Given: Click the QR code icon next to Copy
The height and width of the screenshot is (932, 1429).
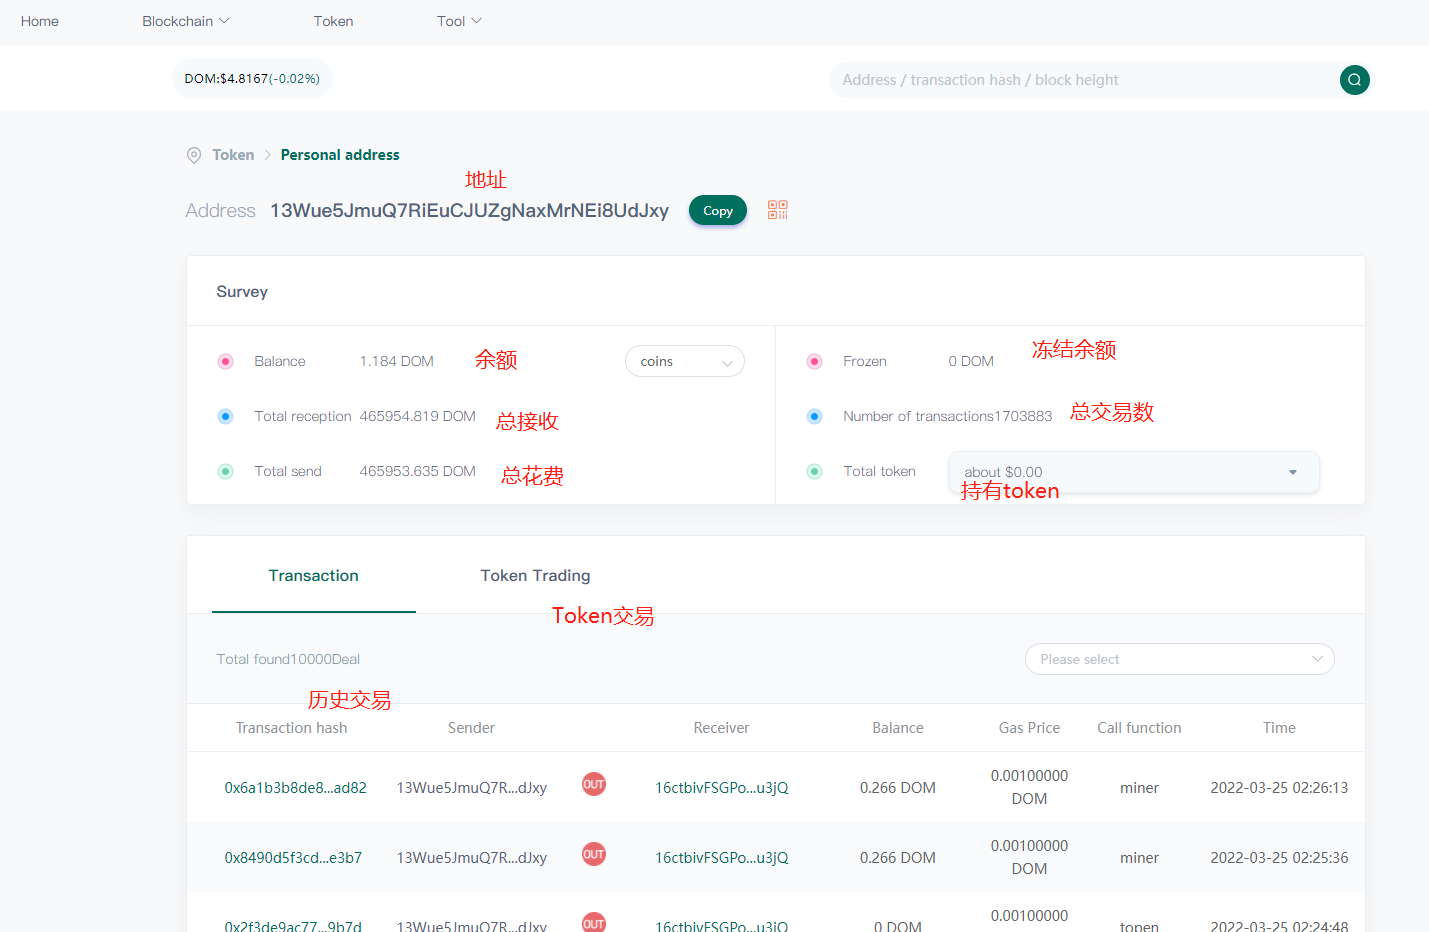Looking at the screenshot, I should tap(777, 210).
